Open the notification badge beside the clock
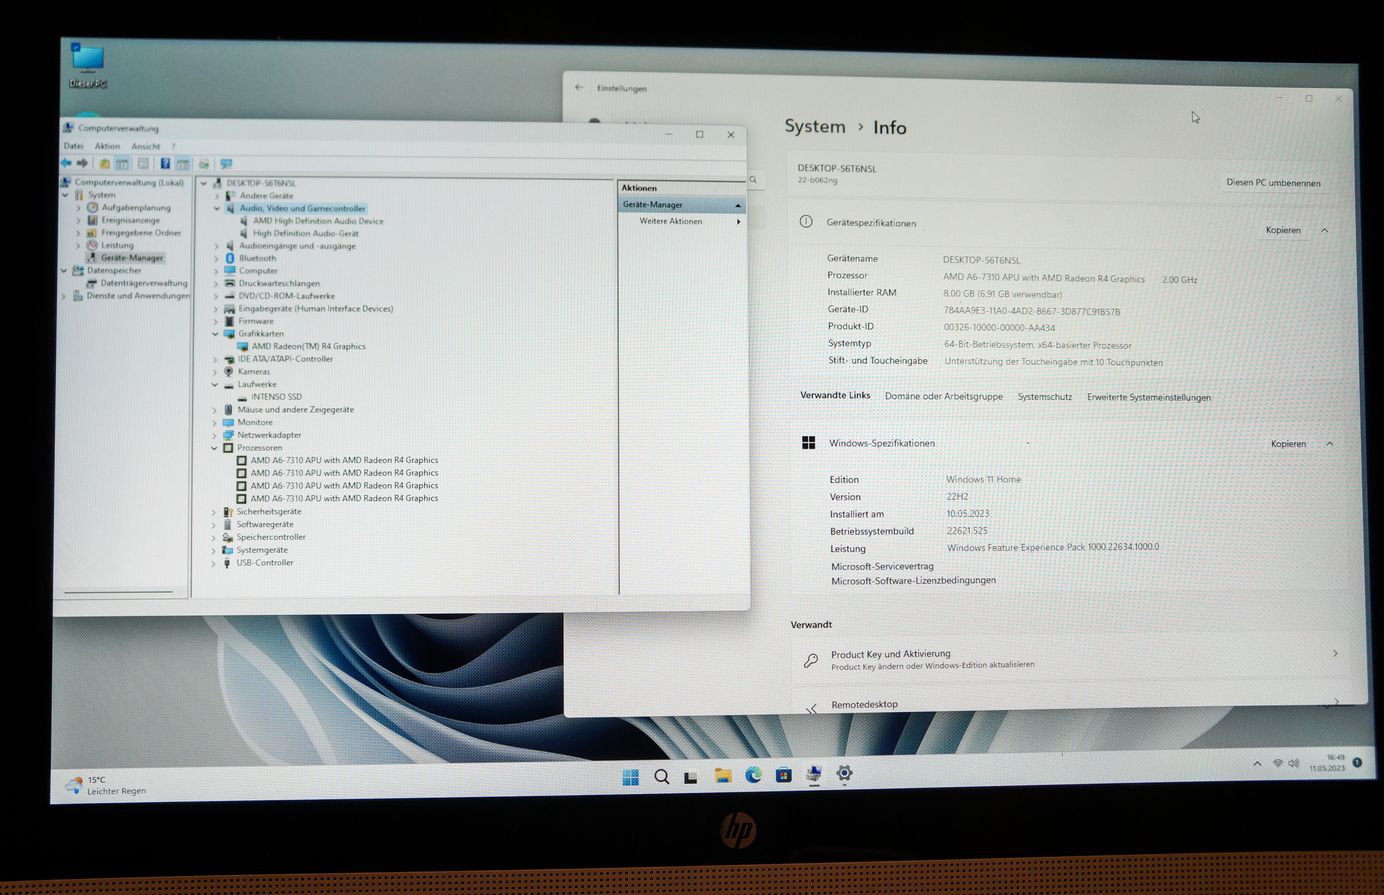The height and width of the screenshot is (895, 1384). (x=1357, y=762)
